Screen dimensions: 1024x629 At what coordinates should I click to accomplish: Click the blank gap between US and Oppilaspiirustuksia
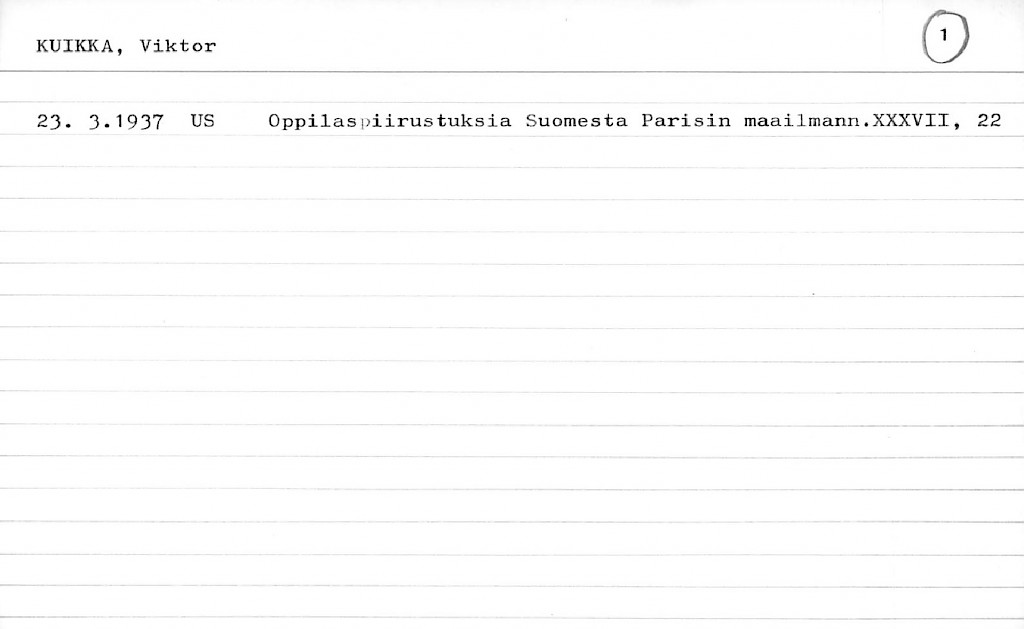click(x=242, y=122)
